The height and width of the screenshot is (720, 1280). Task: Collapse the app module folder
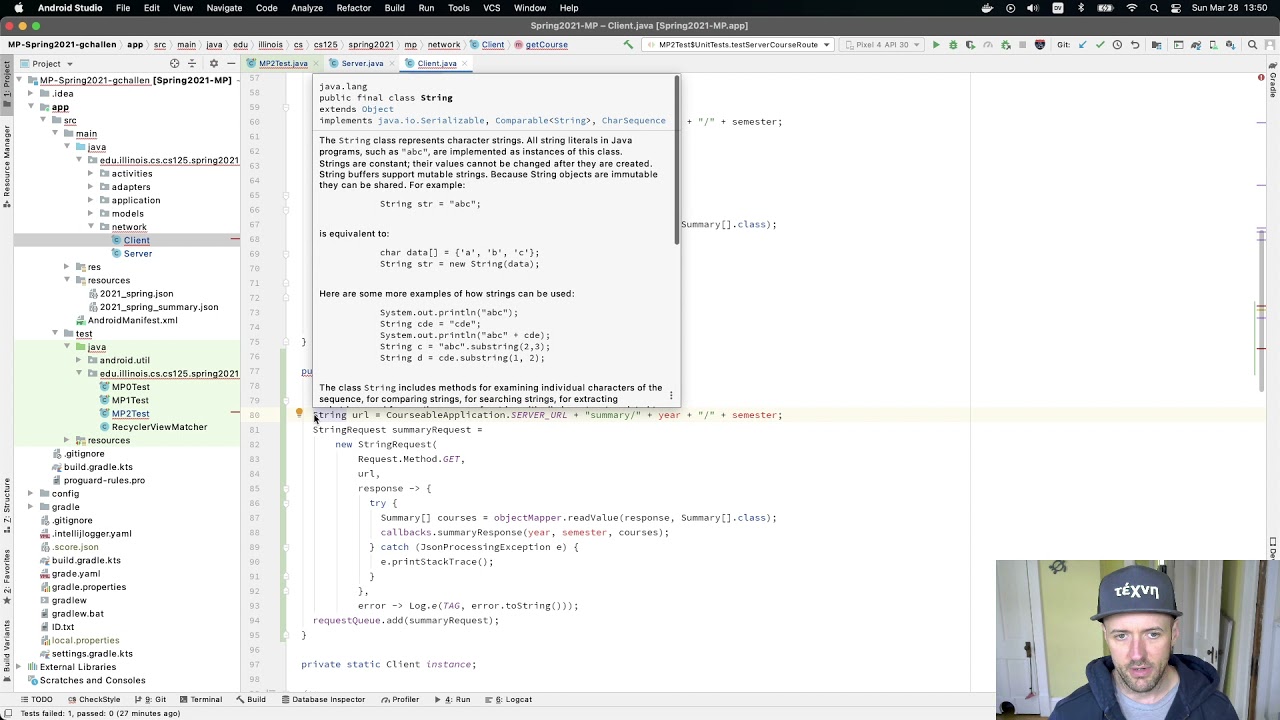[x=31, y=107]
